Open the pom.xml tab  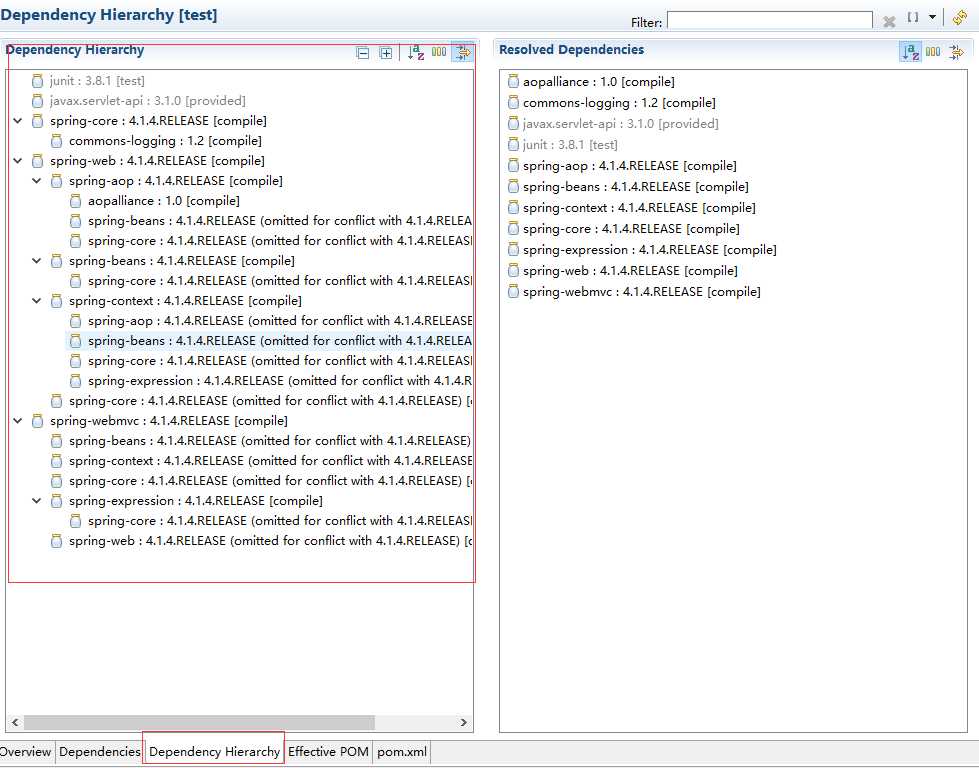[402, 752]
